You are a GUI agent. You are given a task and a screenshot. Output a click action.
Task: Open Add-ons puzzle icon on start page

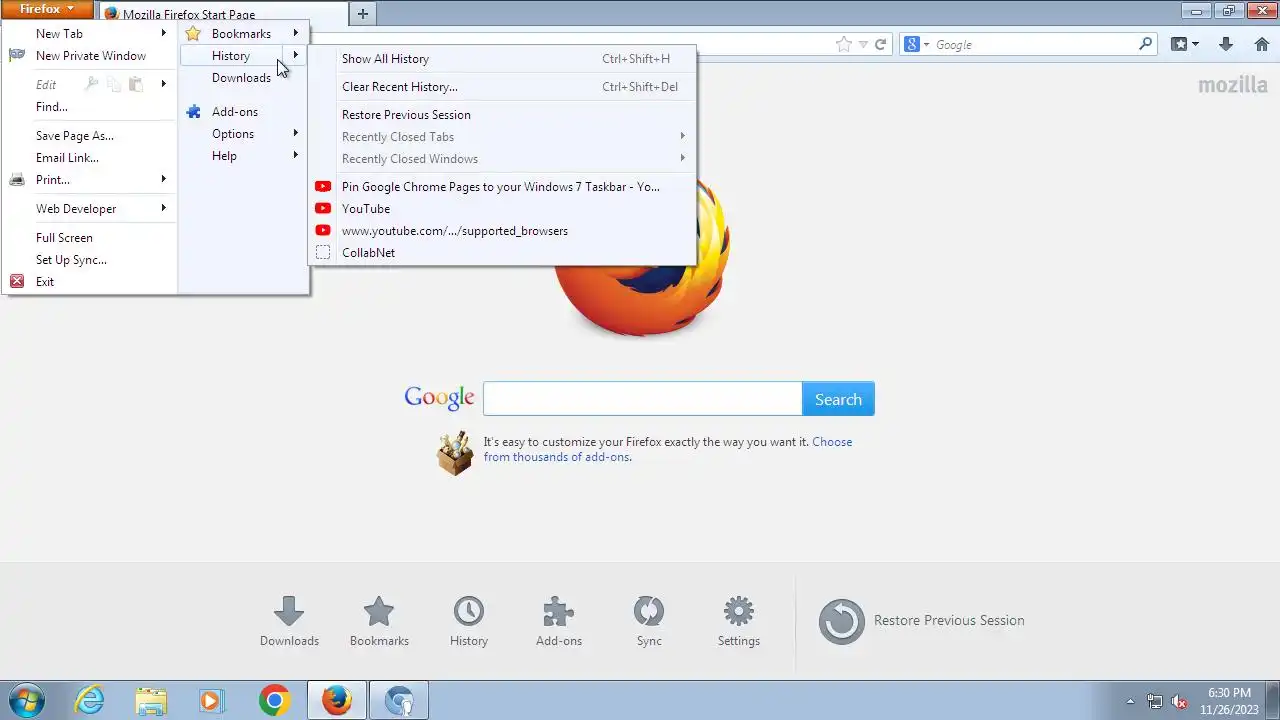(x=558, y=611)
